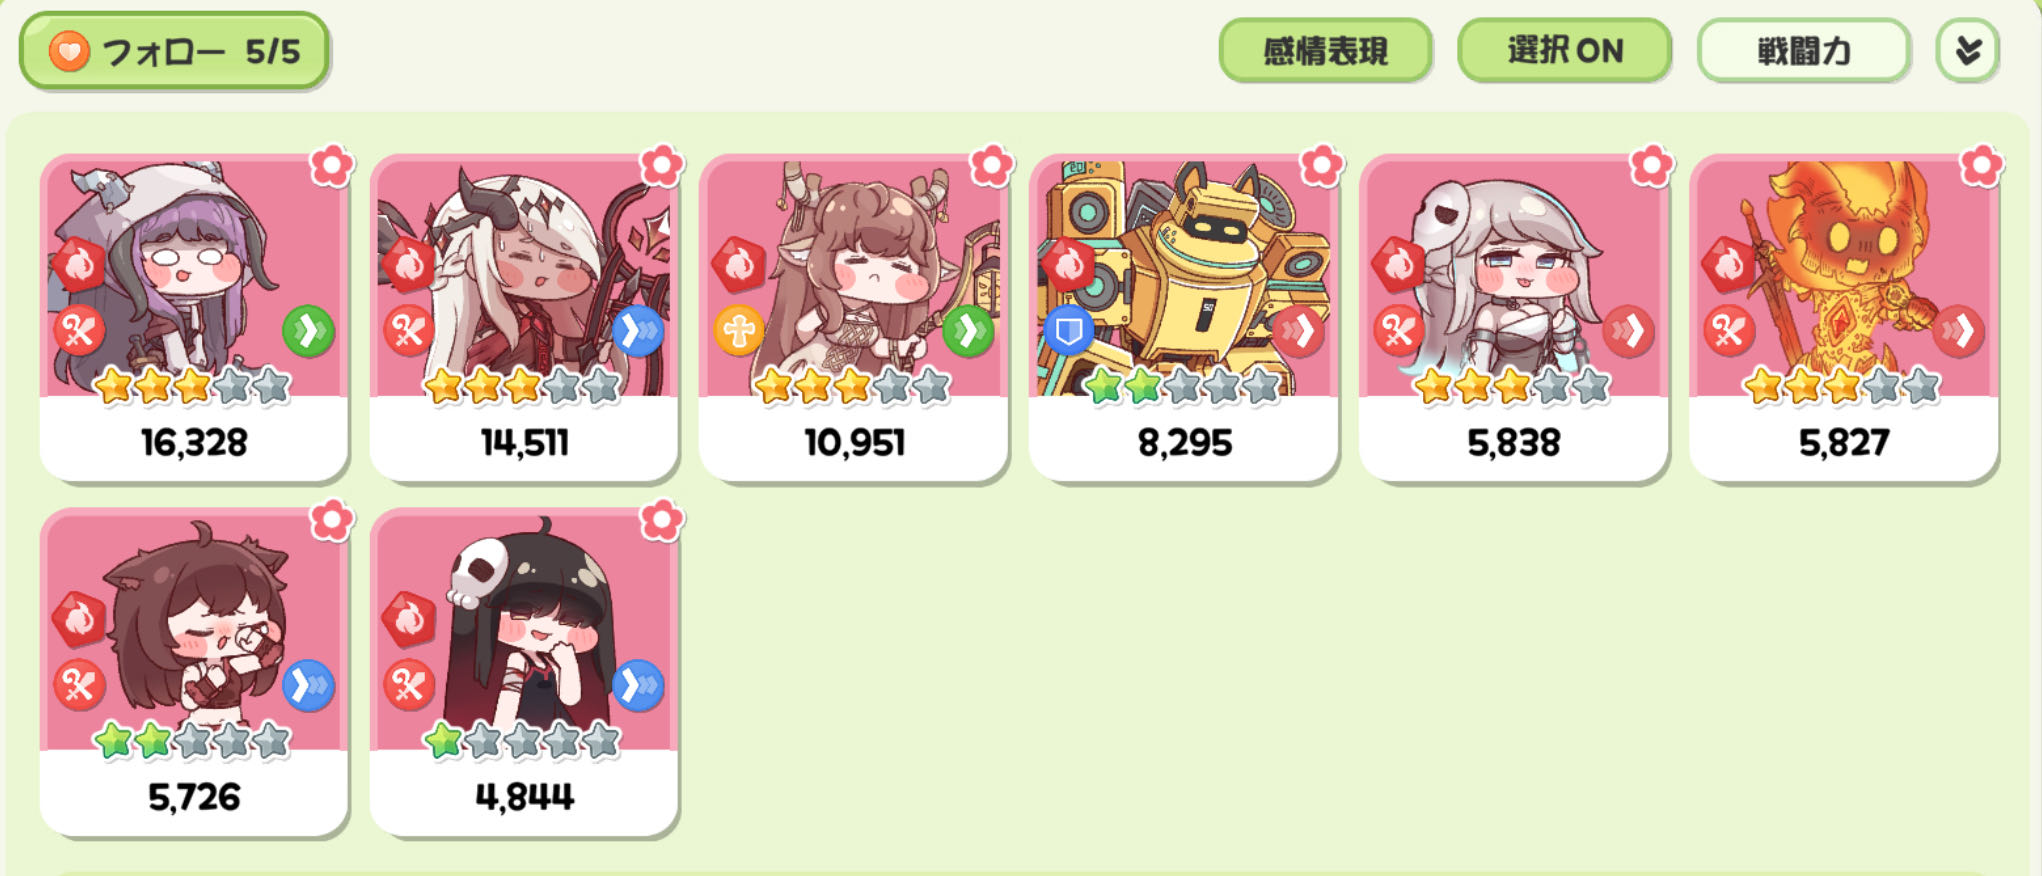Click the crossed-swords attacker icon on the 5,838 card
The image size is (2042, 876).
click(x=1398, y=331)
